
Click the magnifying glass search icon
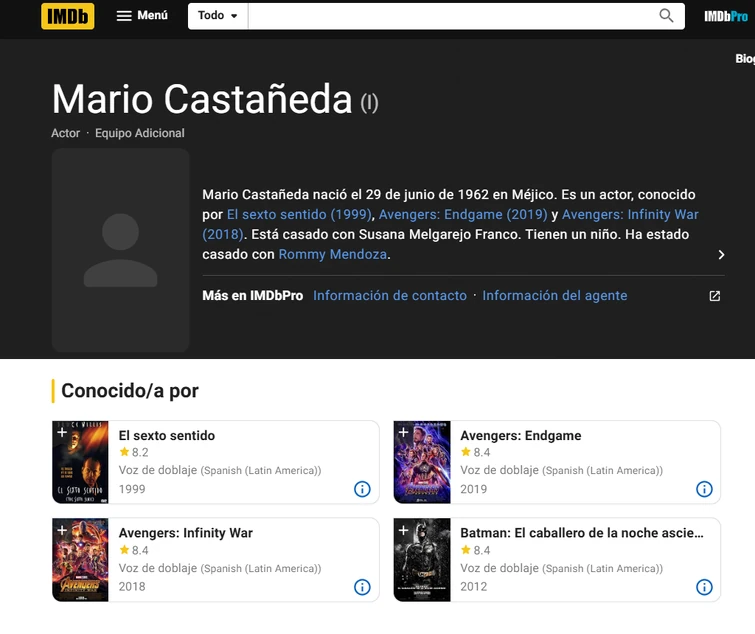[666, 16]
